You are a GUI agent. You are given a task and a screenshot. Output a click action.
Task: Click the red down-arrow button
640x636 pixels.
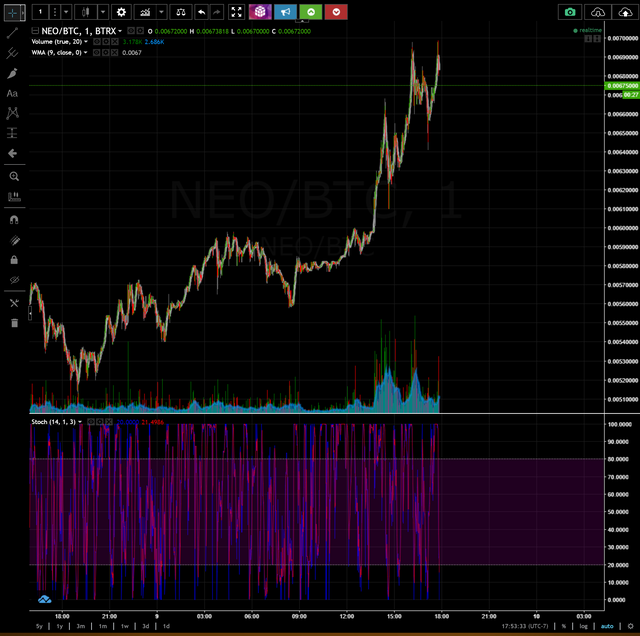coord(336,12)
